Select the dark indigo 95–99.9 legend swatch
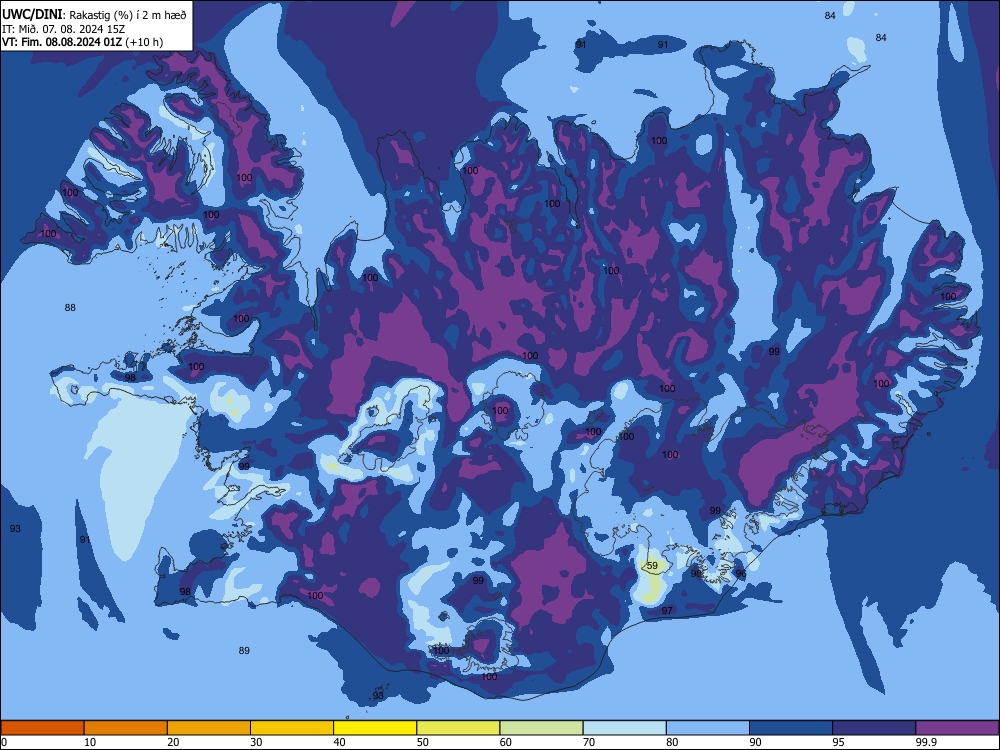Screen dimensions: 1000x750 coord(874,728)
